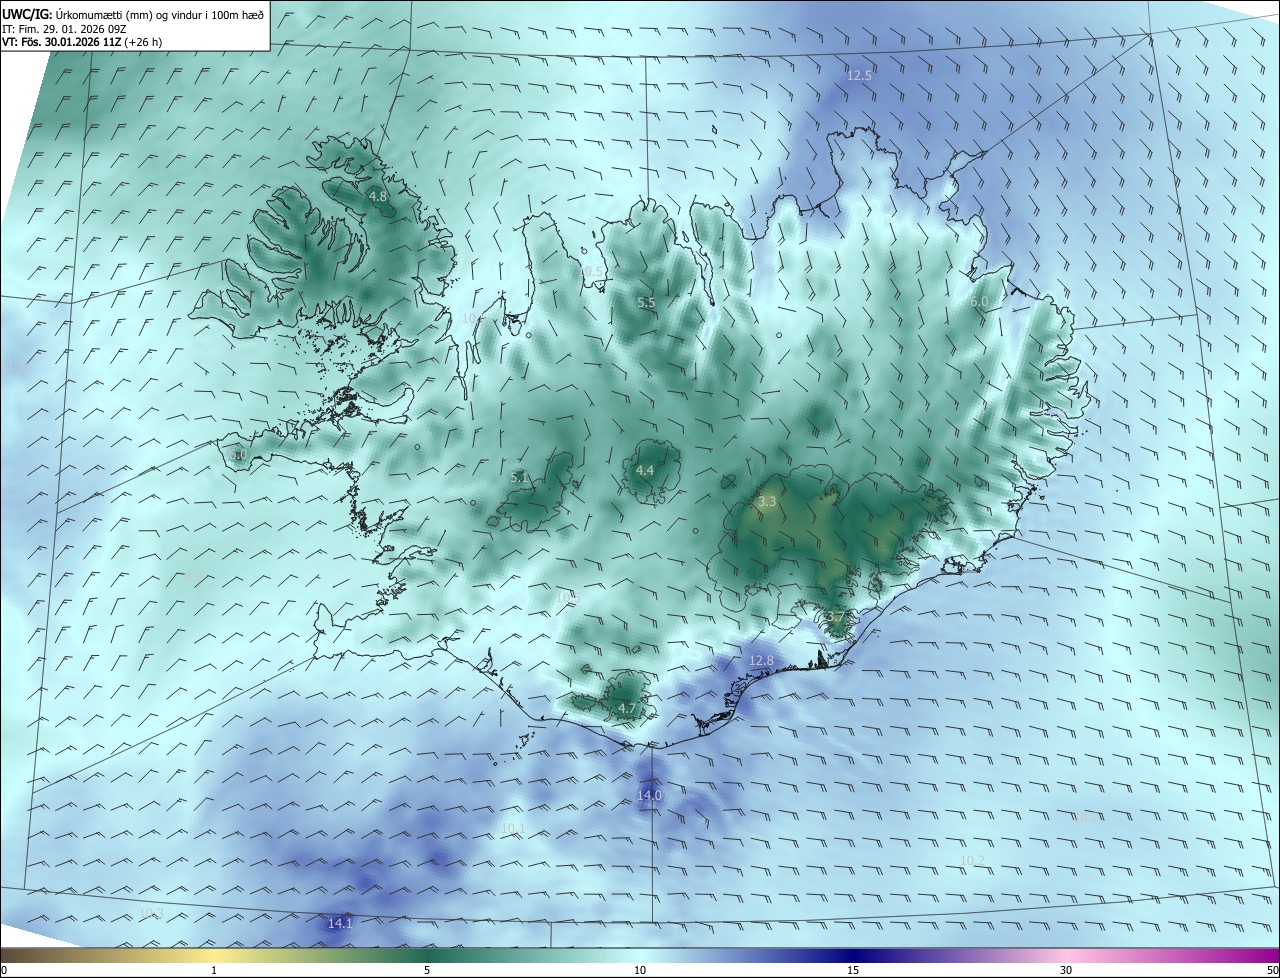Click the 15 tick label on the color scale
This screenshot has height=978, width=1280.
853,970
